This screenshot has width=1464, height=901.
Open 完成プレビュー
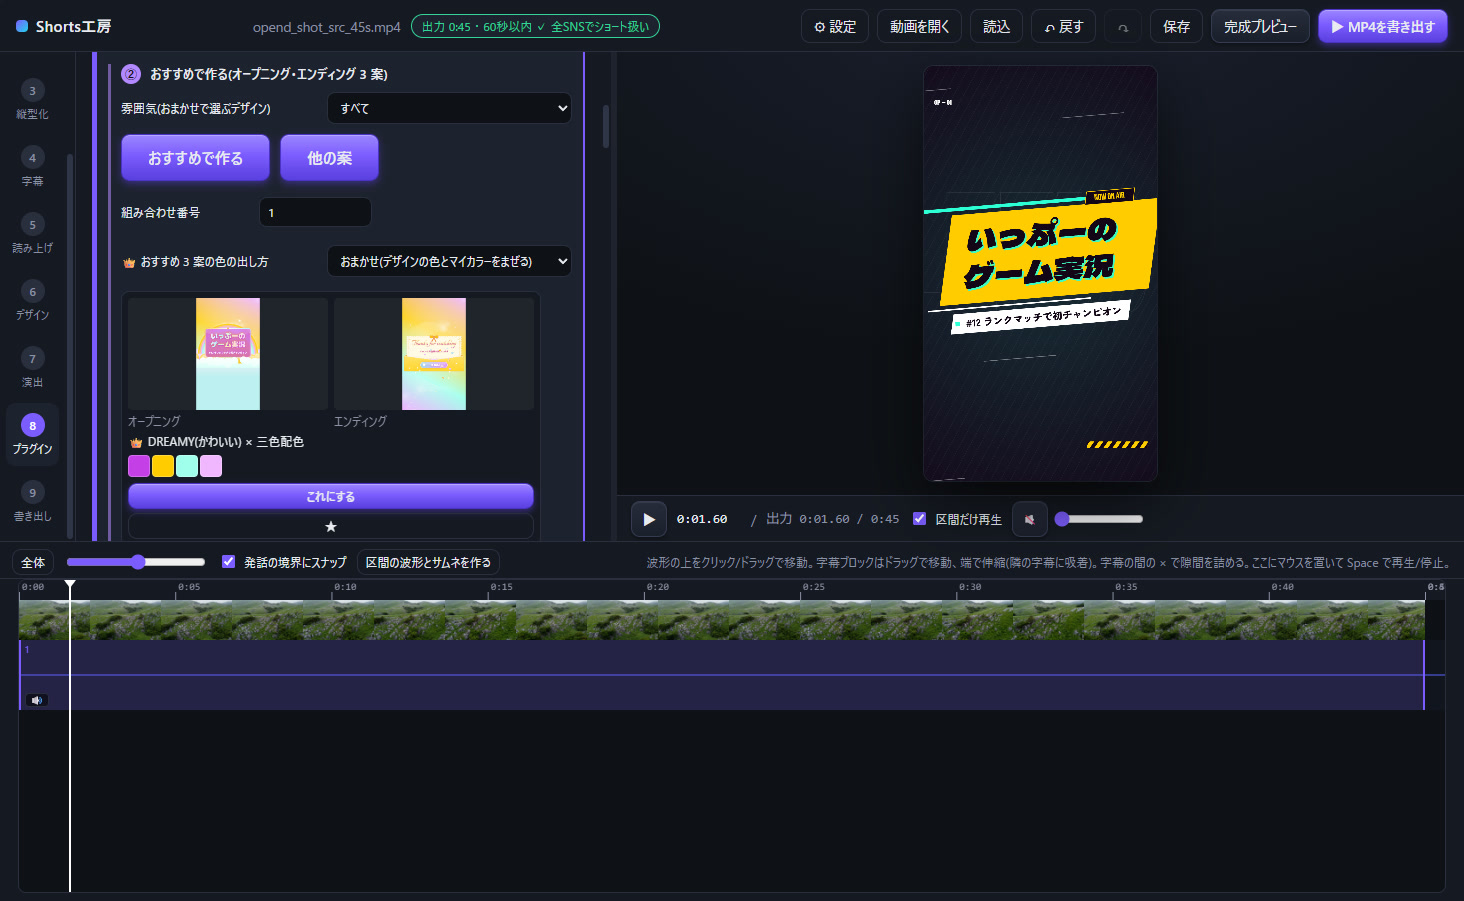pyautogui.click(x=1260, y=27)
